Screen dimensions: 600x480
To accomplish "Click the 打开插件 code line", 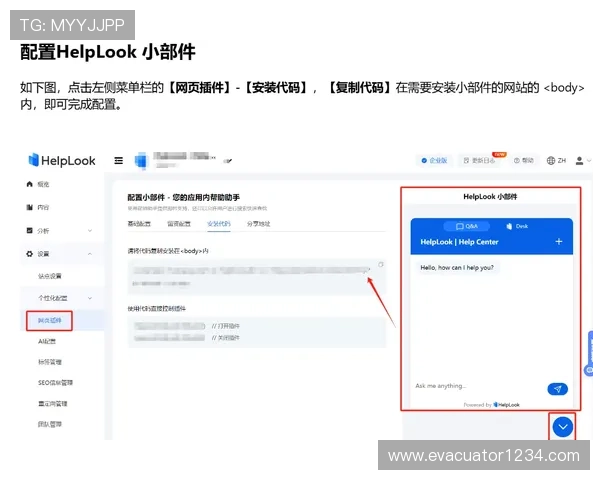I will click(x=188, y=326).
